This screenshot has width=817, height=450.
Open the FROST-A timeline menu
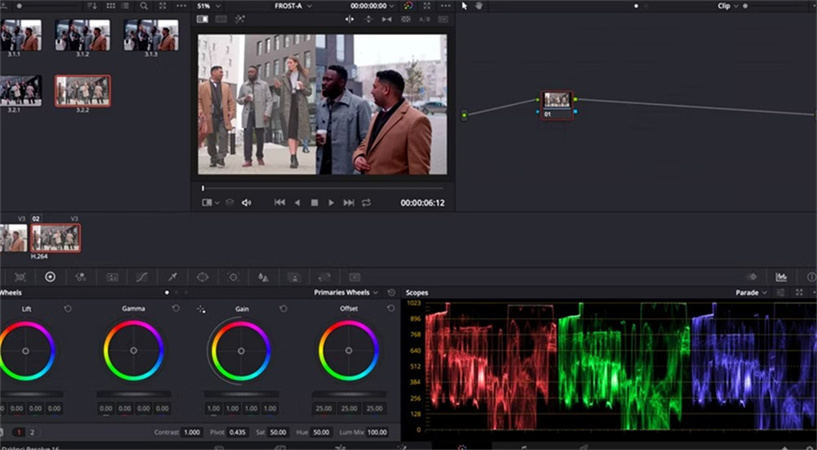[x=293, y=6]
